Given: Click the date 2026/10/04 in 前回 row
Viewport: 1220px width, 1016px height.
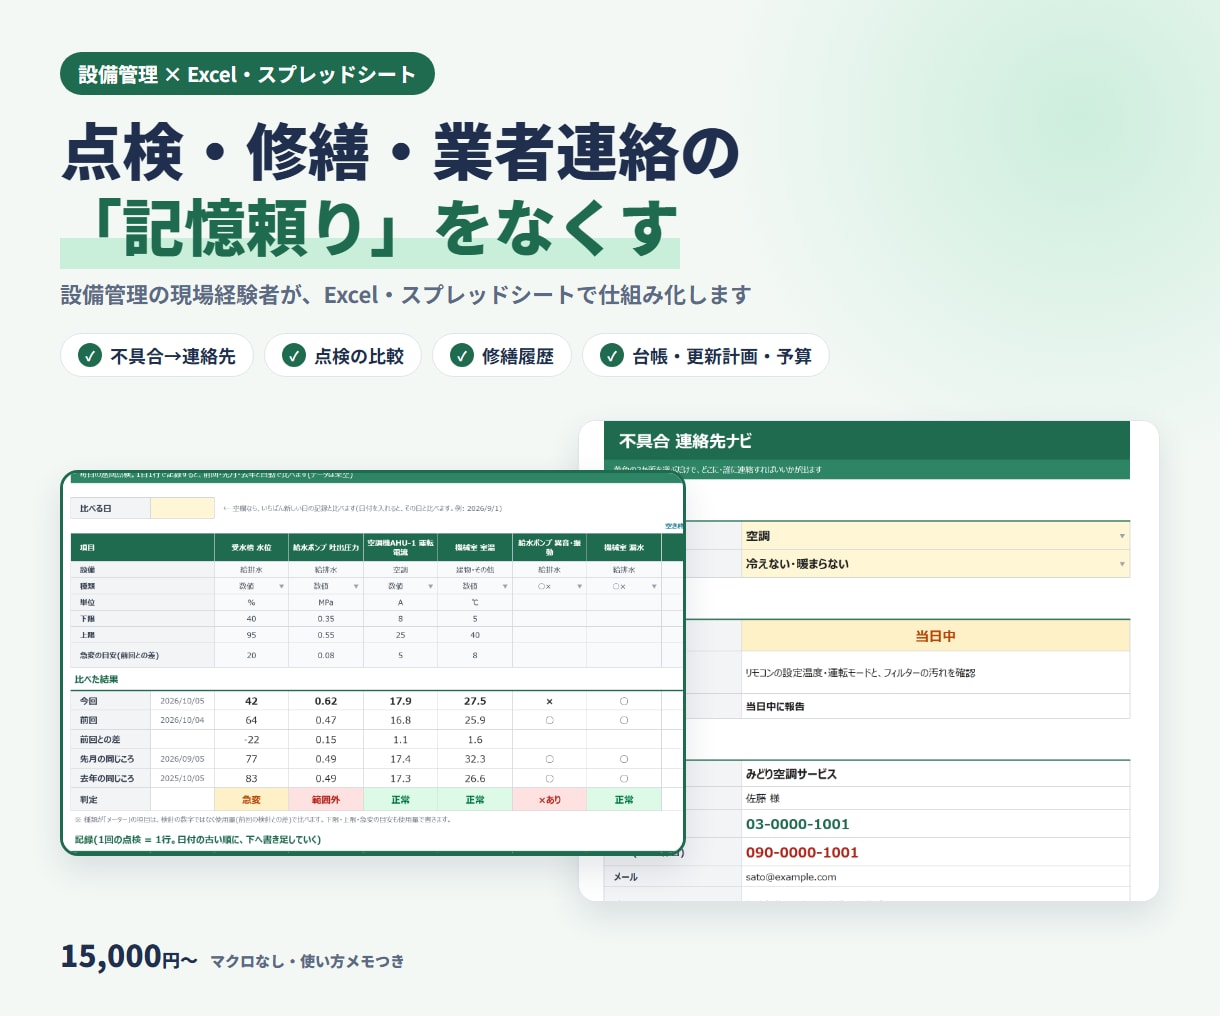Looking at the screenshot, I should pos(182,720).
